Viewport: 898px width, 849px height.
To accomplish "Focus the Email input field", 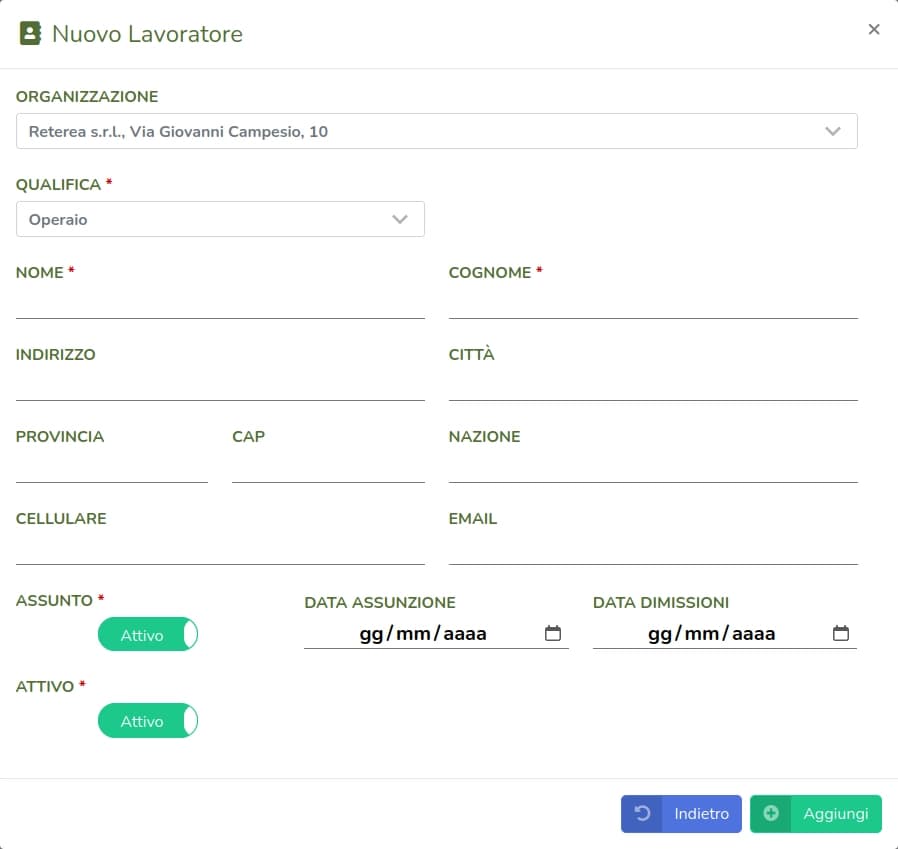I will pos(653,548).
